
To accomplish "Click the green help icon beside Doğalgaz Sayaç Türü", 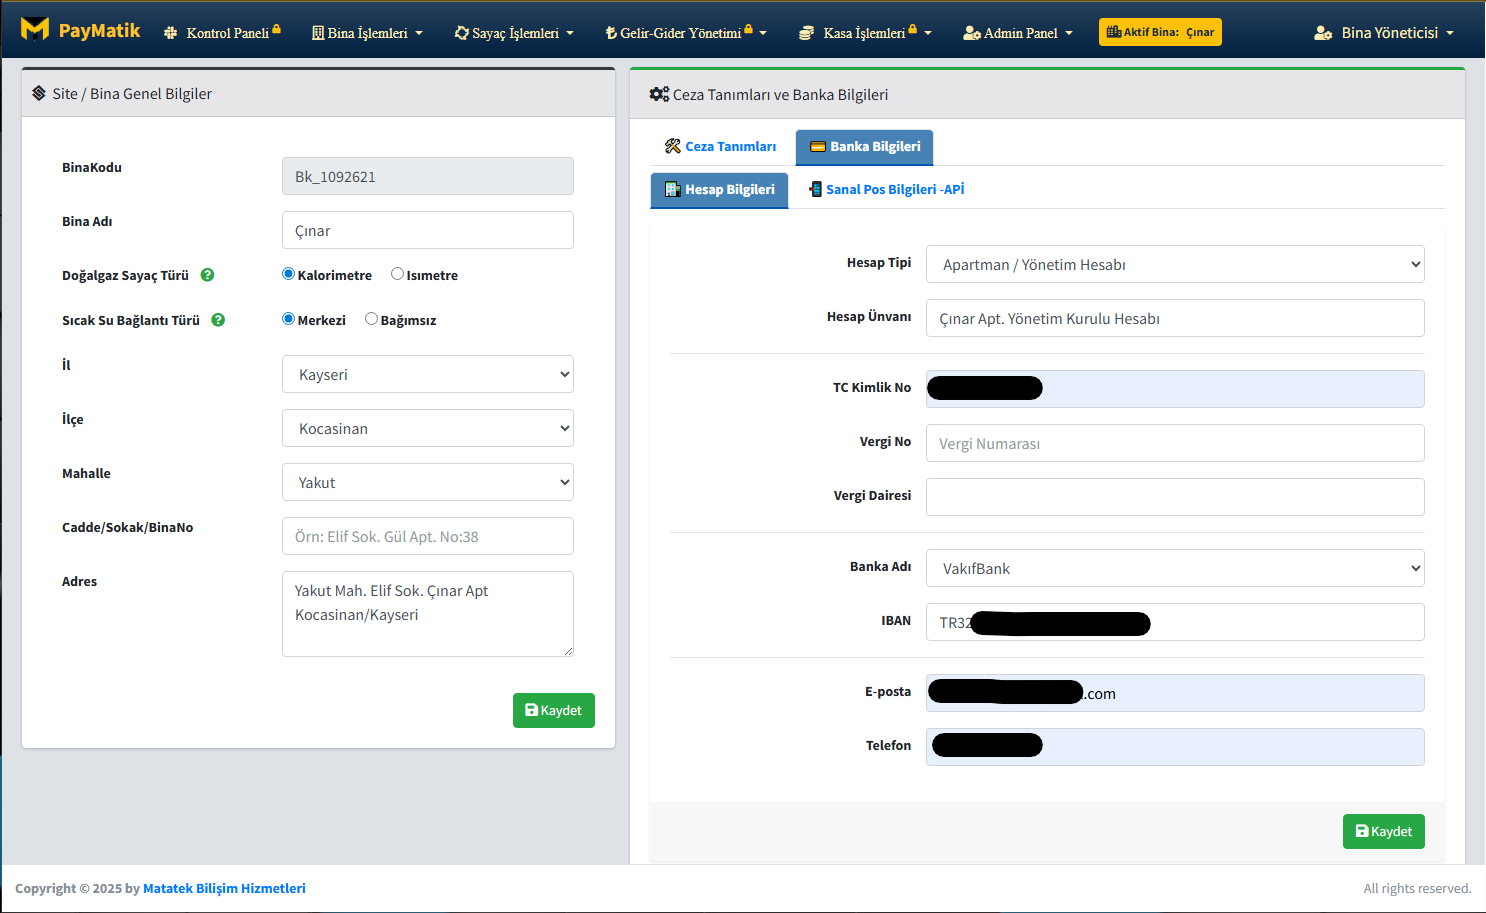I will pos(207,275).
